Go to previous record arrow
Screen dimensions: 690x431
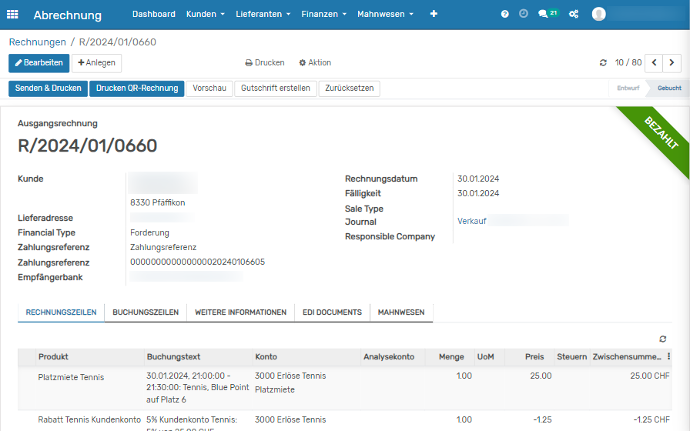(655, 62)
